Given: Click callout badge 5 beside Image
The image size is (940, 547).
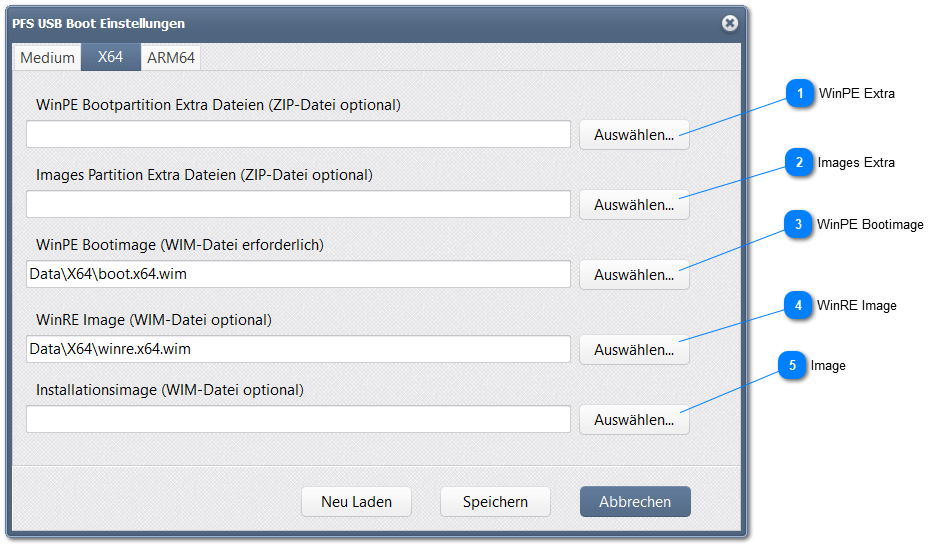Looking at the screenshot, I should pos(792,366).
